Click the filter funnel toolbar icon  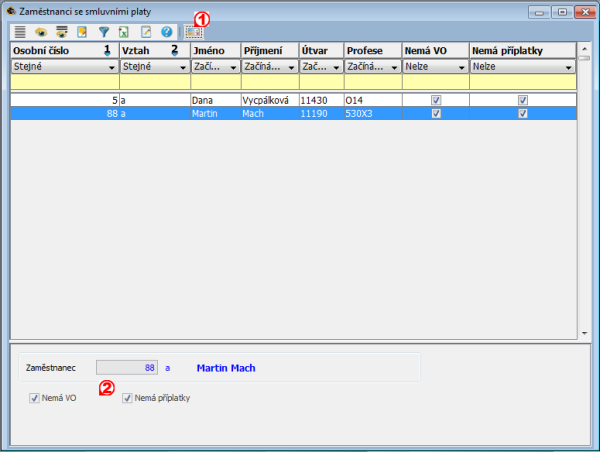click(103, 32)
